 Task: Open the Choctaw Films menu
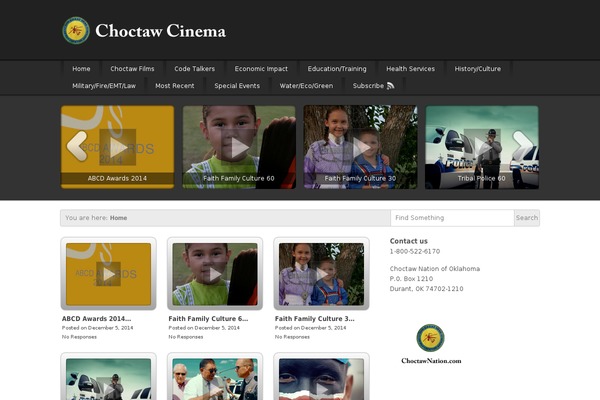tap(132, 69)
